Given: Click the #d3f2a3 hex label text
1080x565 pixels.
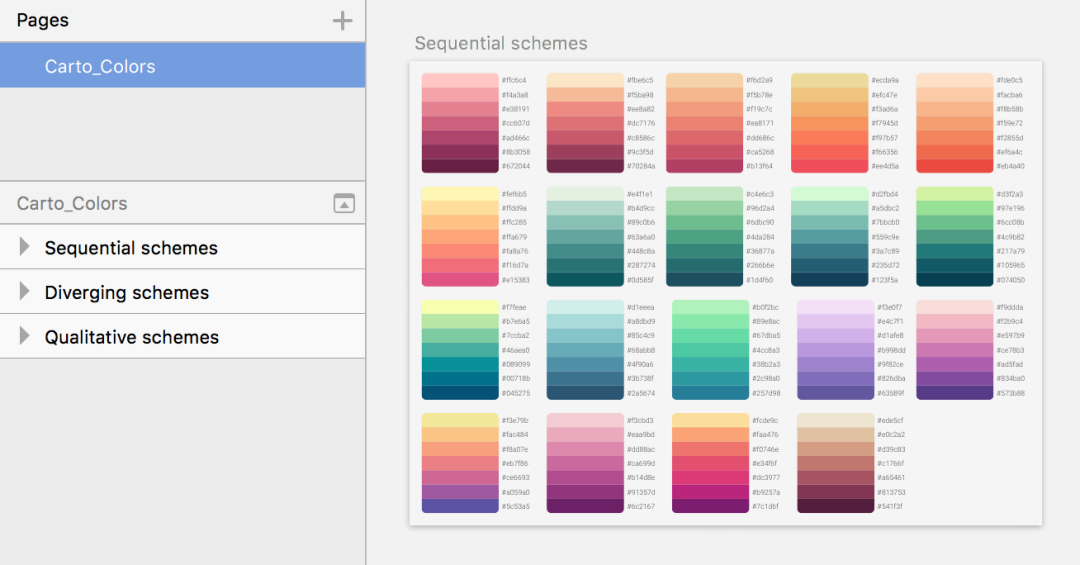Looking at the screenshot, I should point(1010,194).
